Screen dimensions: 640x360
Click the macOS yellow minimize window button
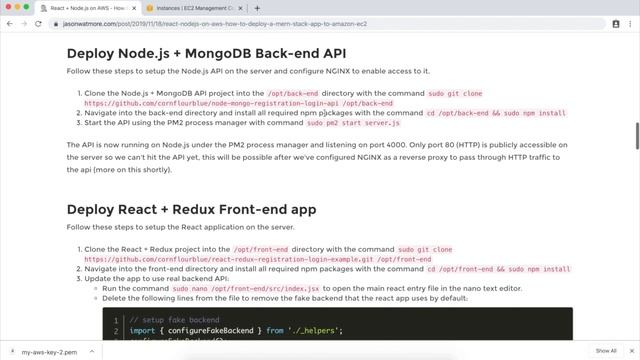point(17,7)
